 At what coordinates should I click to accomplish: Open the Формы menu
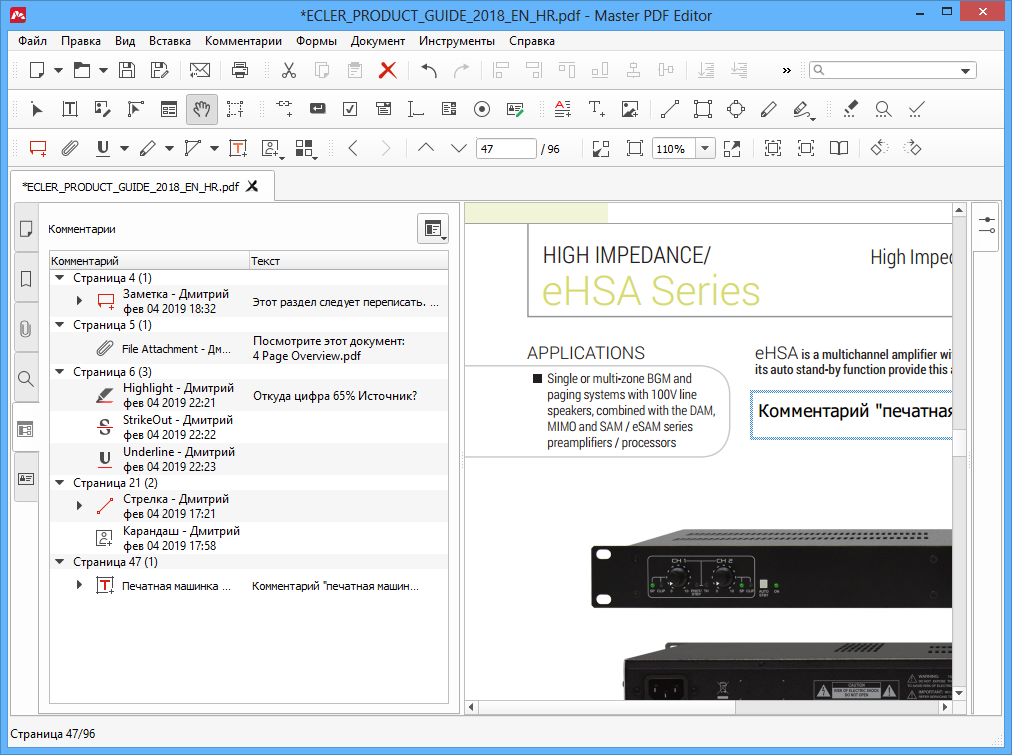click(x=316, y=41)
